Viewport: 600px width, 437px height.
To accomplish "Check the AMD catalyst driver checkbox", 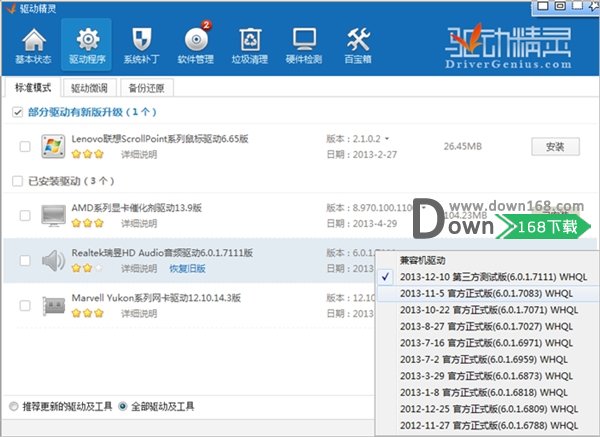I will click(25, 215).
